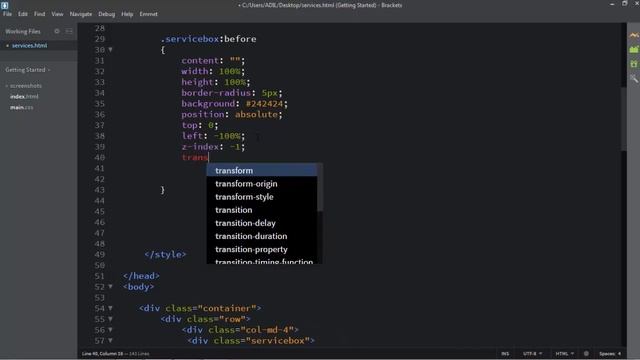Open the Debug menu
This screenshot has height=360, width=640.
[107, 14]
